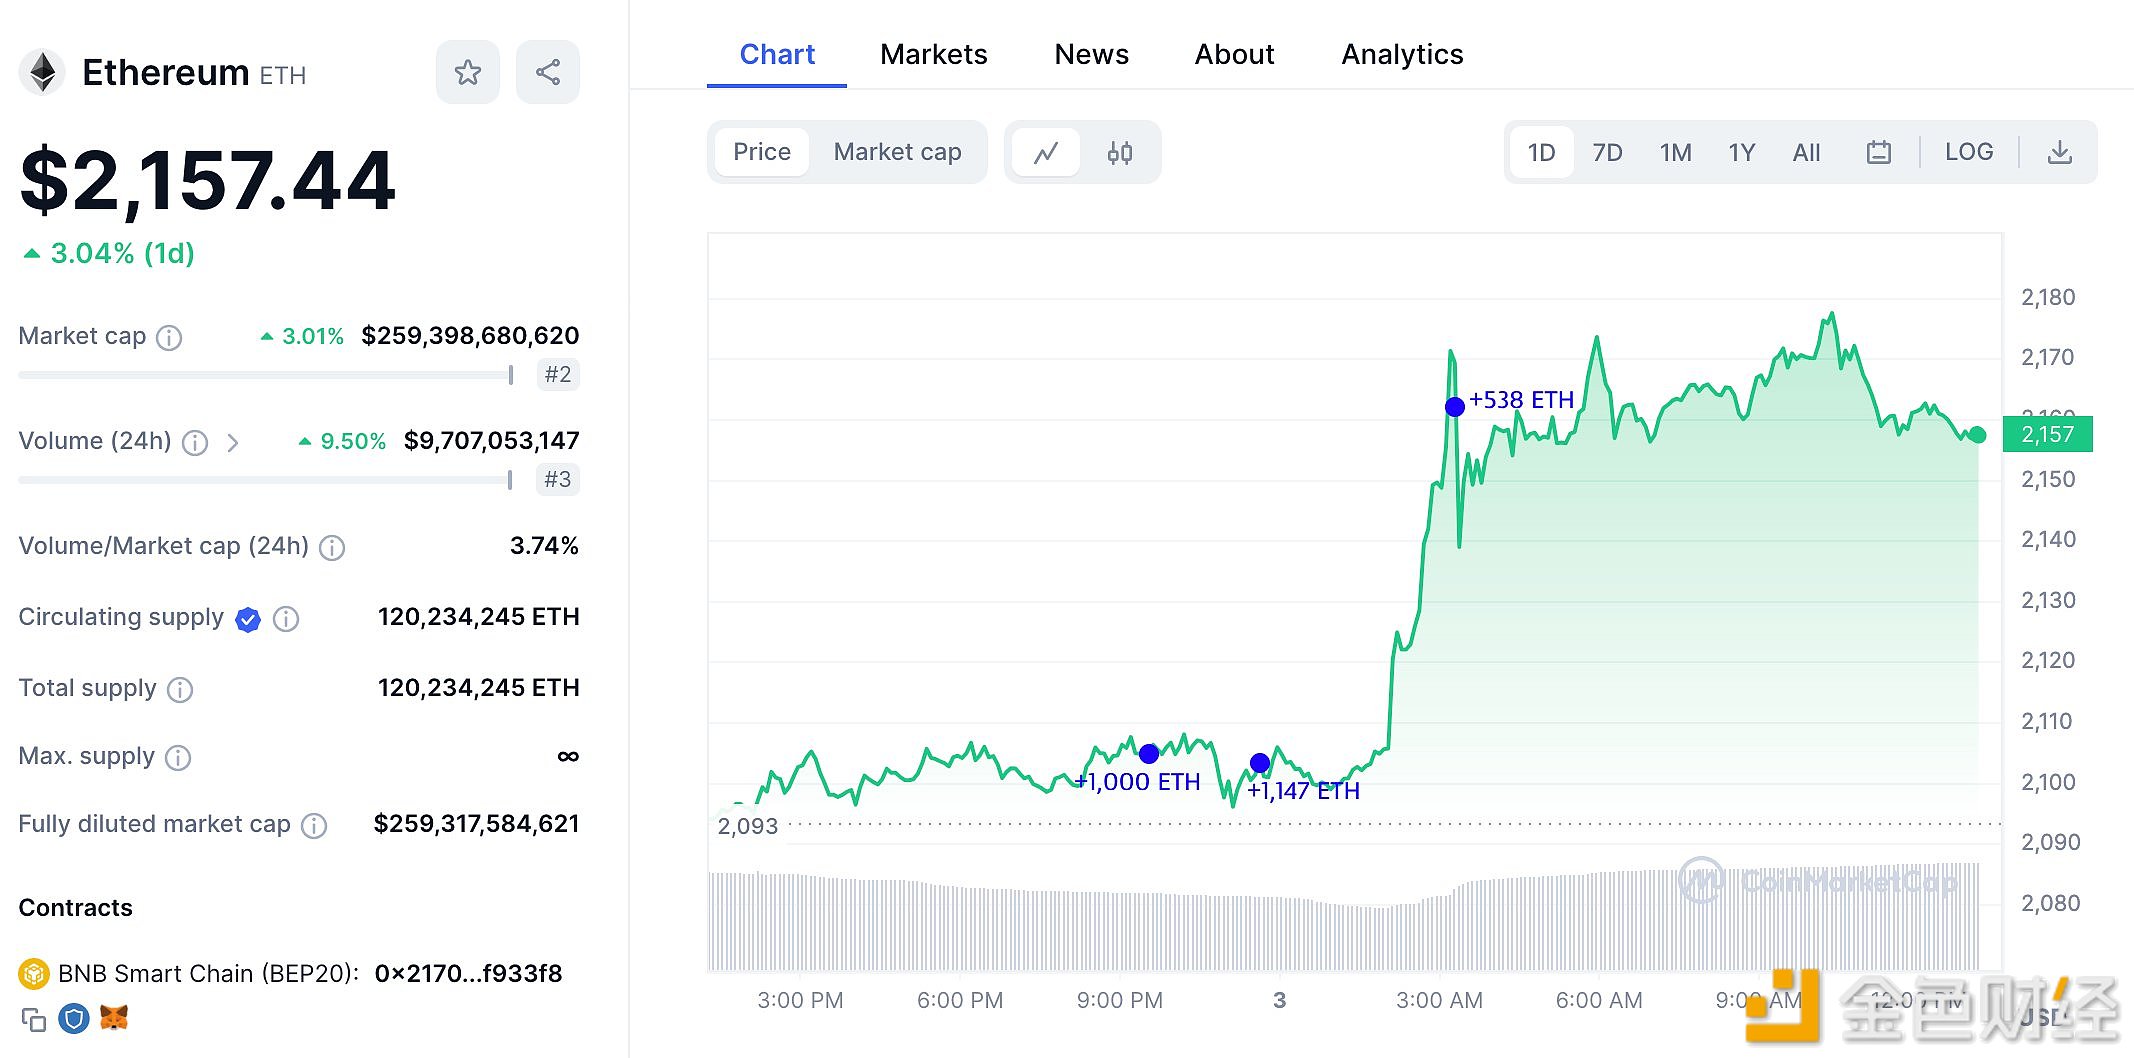This screenshot has height=1058, width=2134.
Task: Click the MetaMask fox icon
Action: 114,1018
